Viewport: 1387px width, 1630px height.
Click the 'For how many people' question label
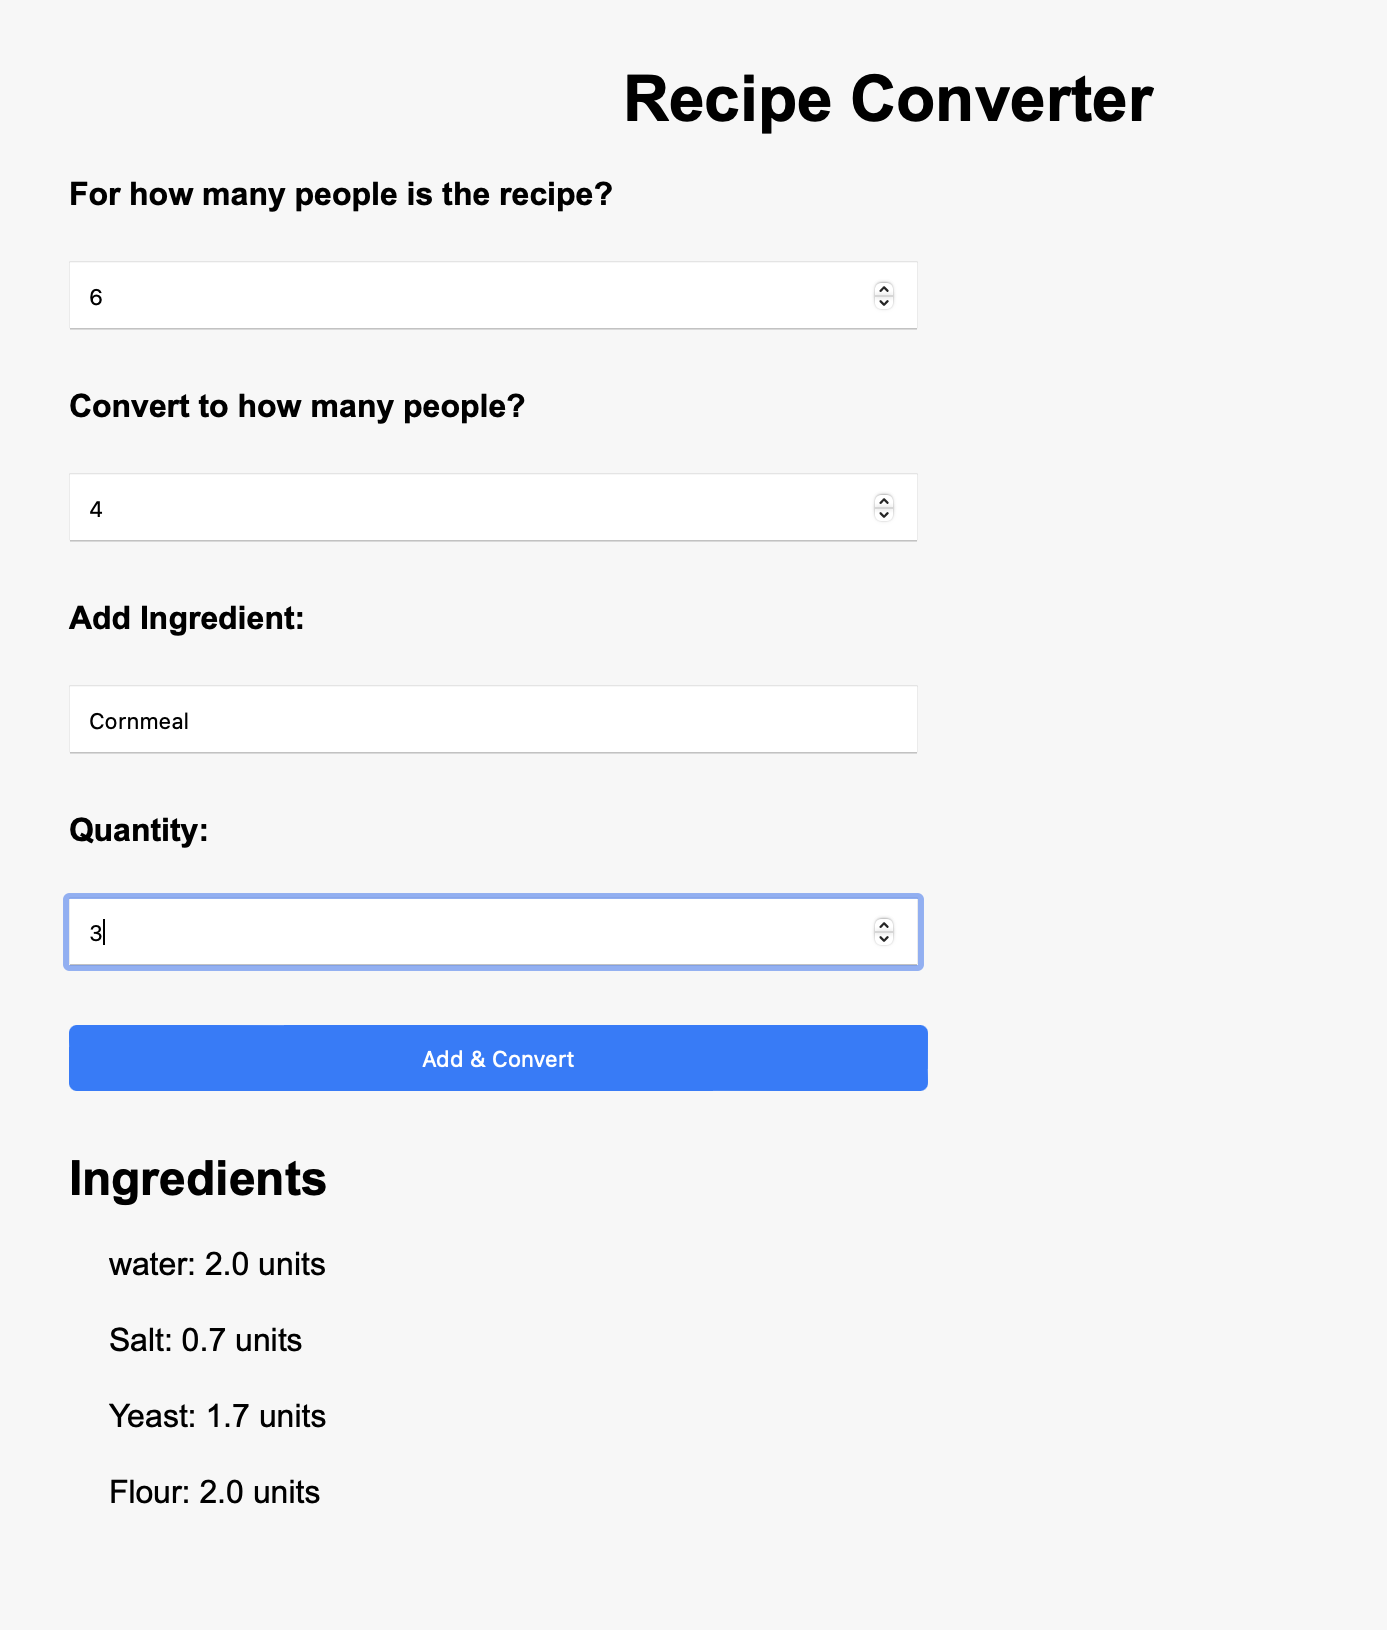[340, 194]
